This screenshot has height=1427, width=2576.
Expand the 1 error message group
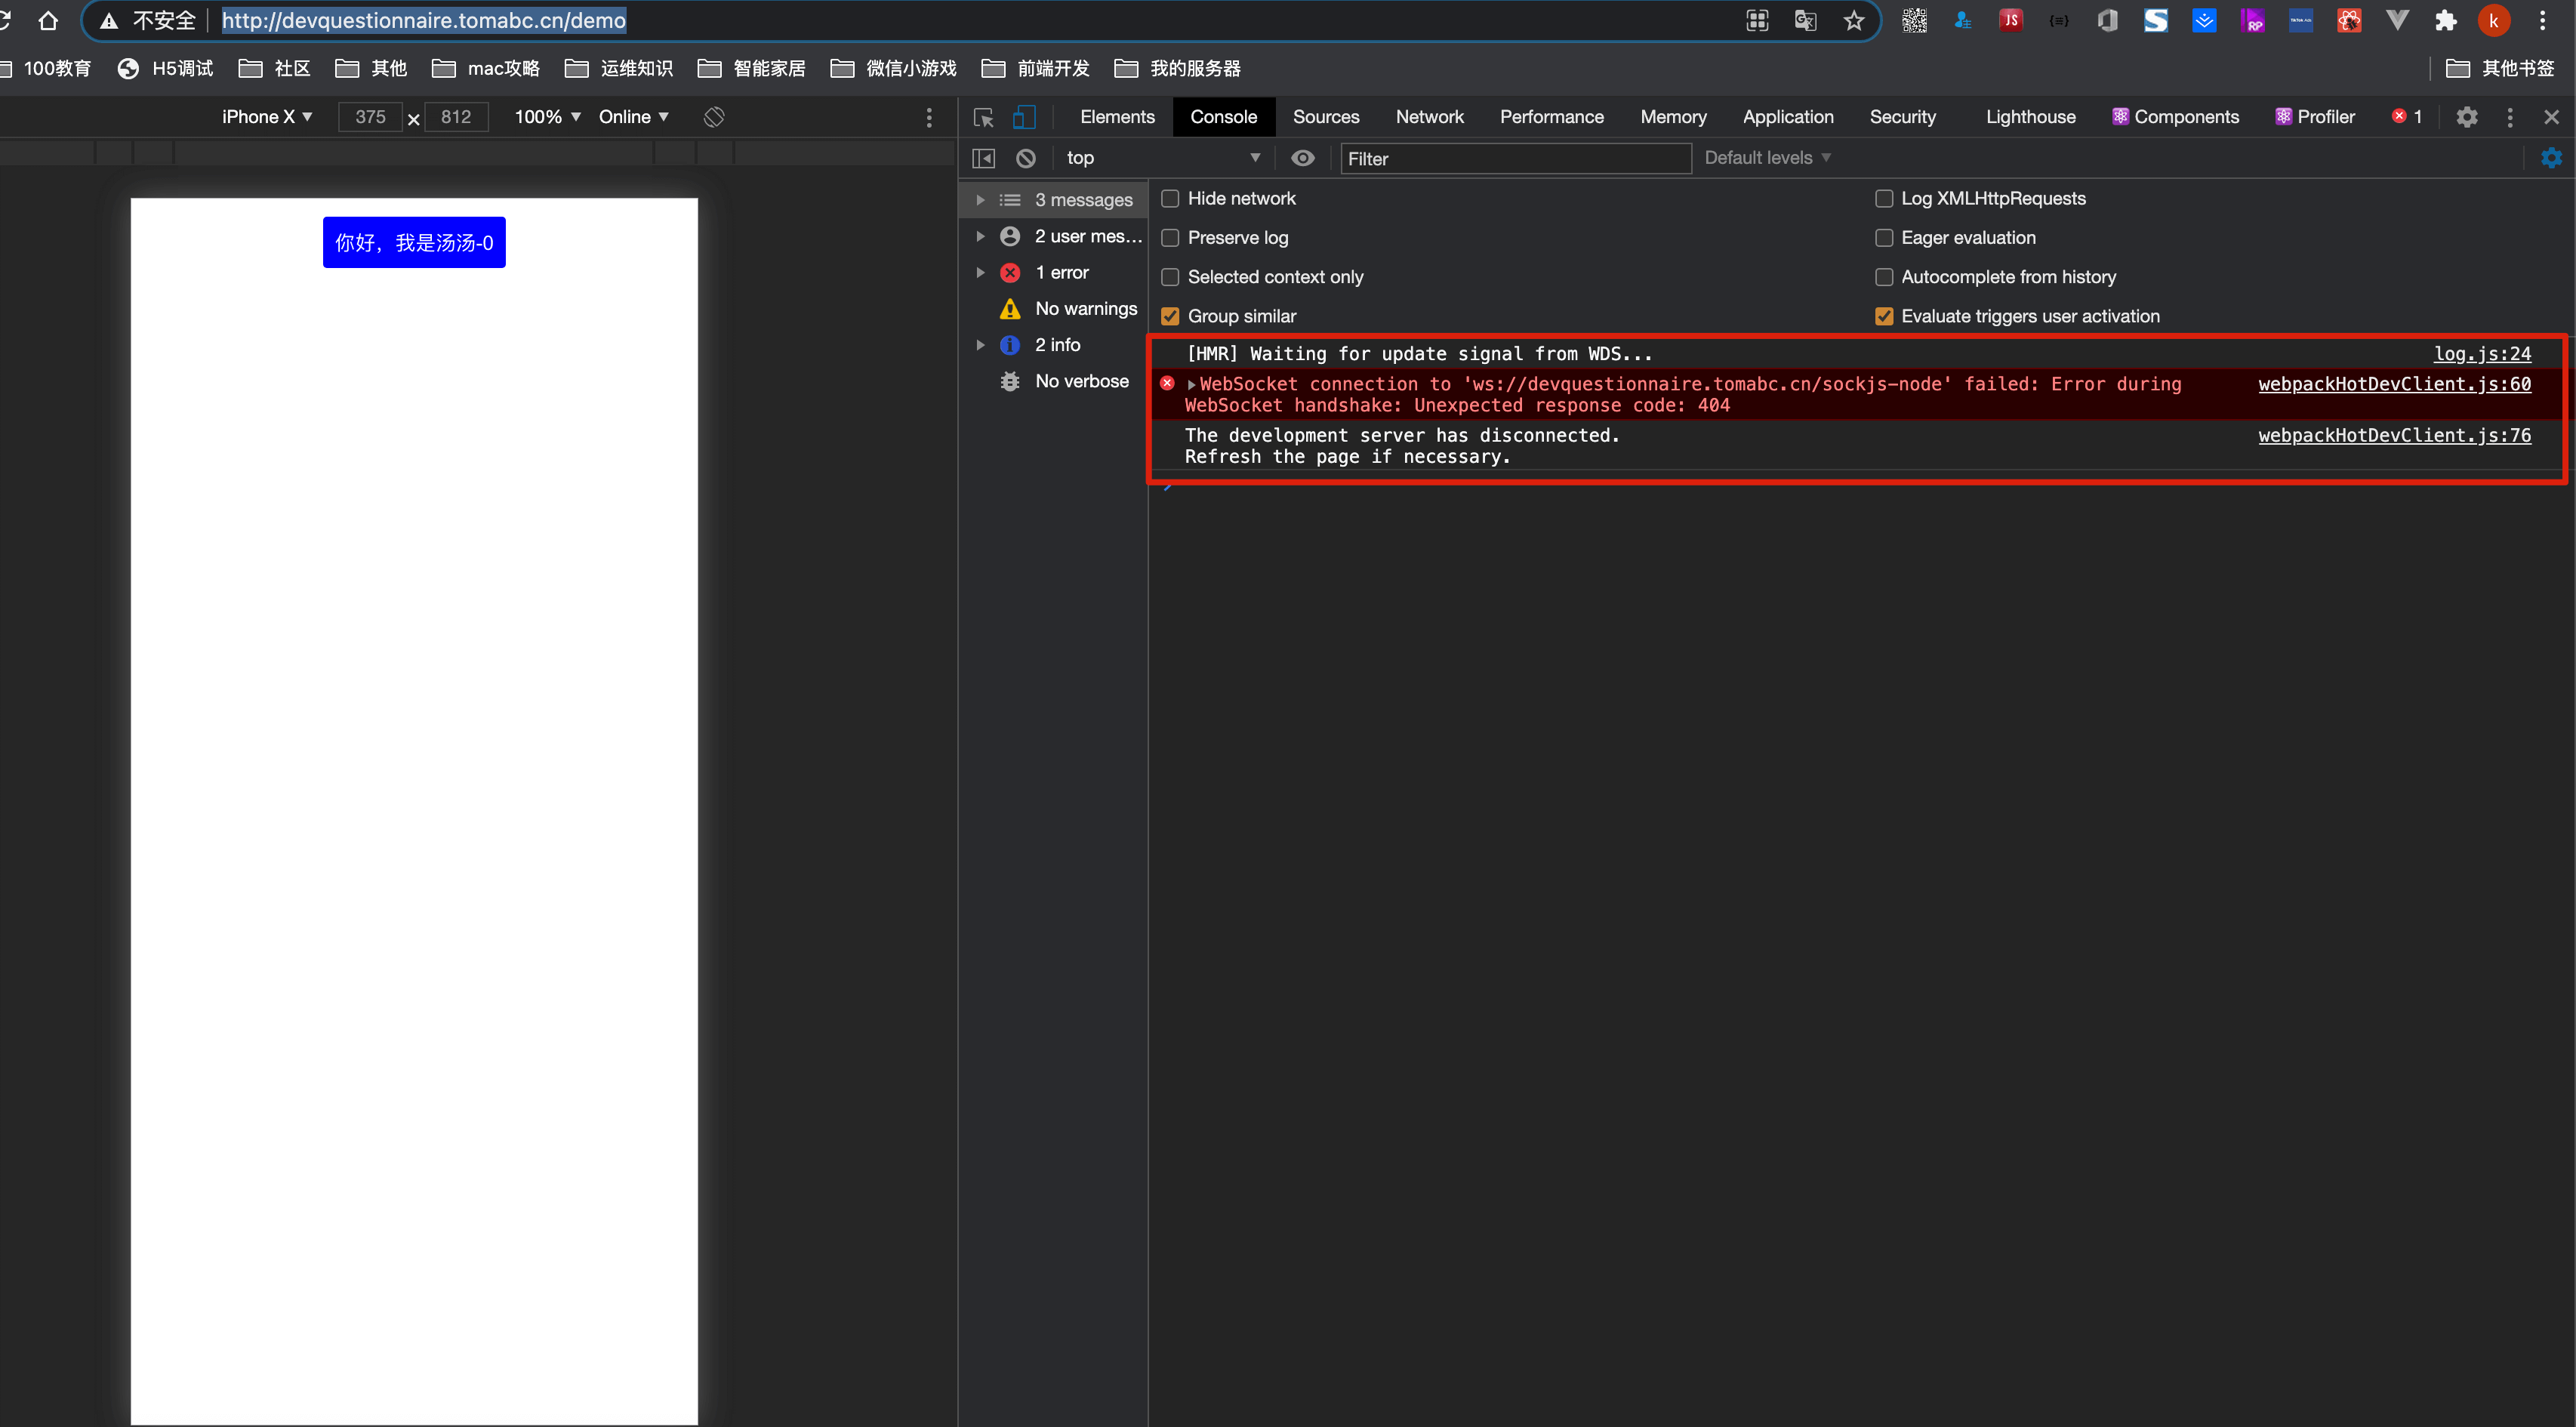coord(980,272)
